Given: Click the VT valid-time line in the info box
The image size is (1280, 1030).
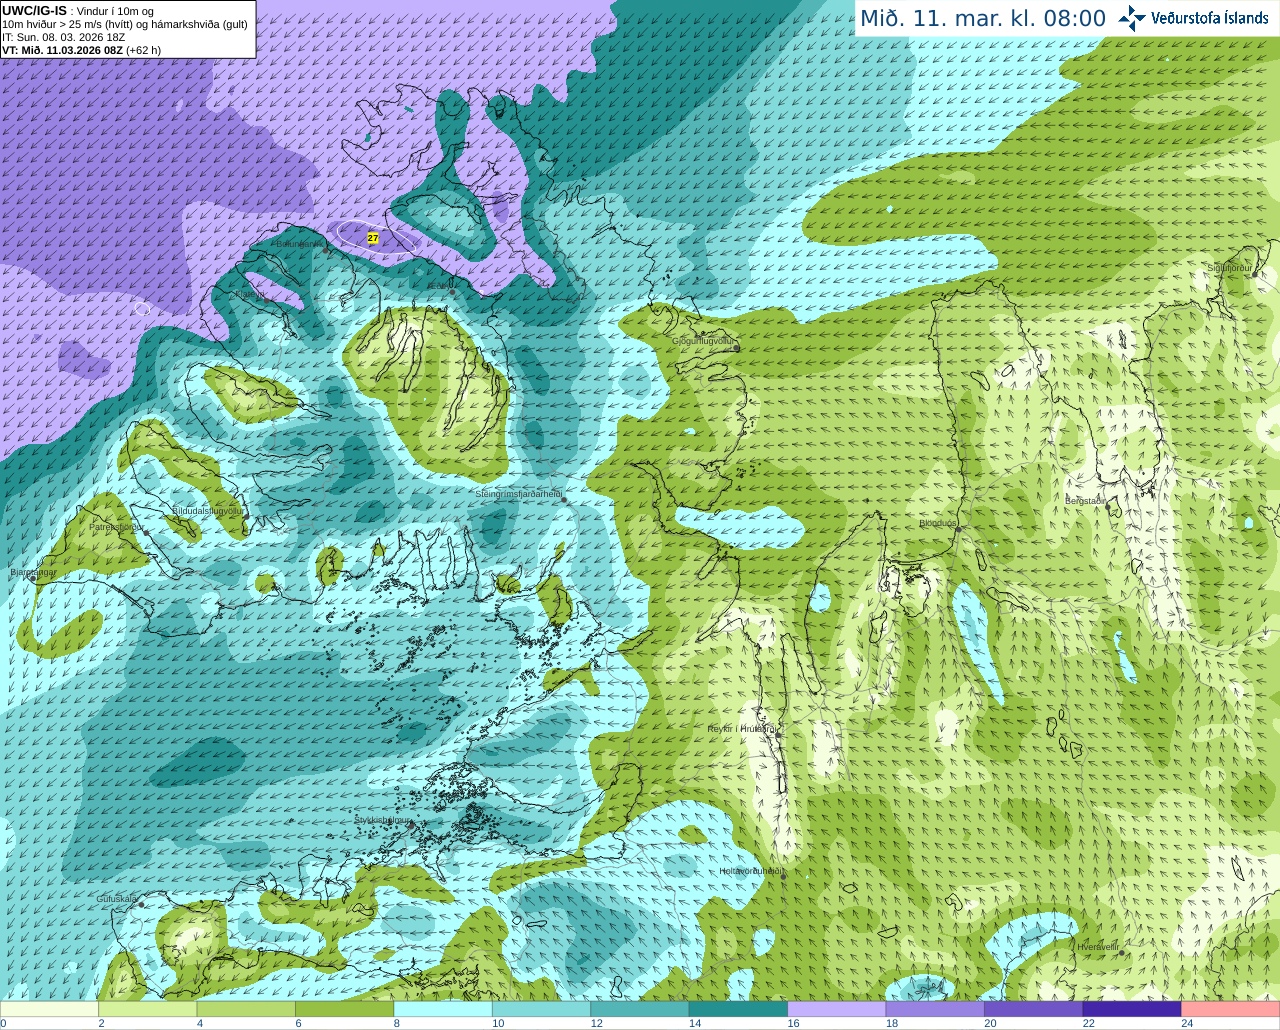Looking at the screenshot, I should coord(81,50).
